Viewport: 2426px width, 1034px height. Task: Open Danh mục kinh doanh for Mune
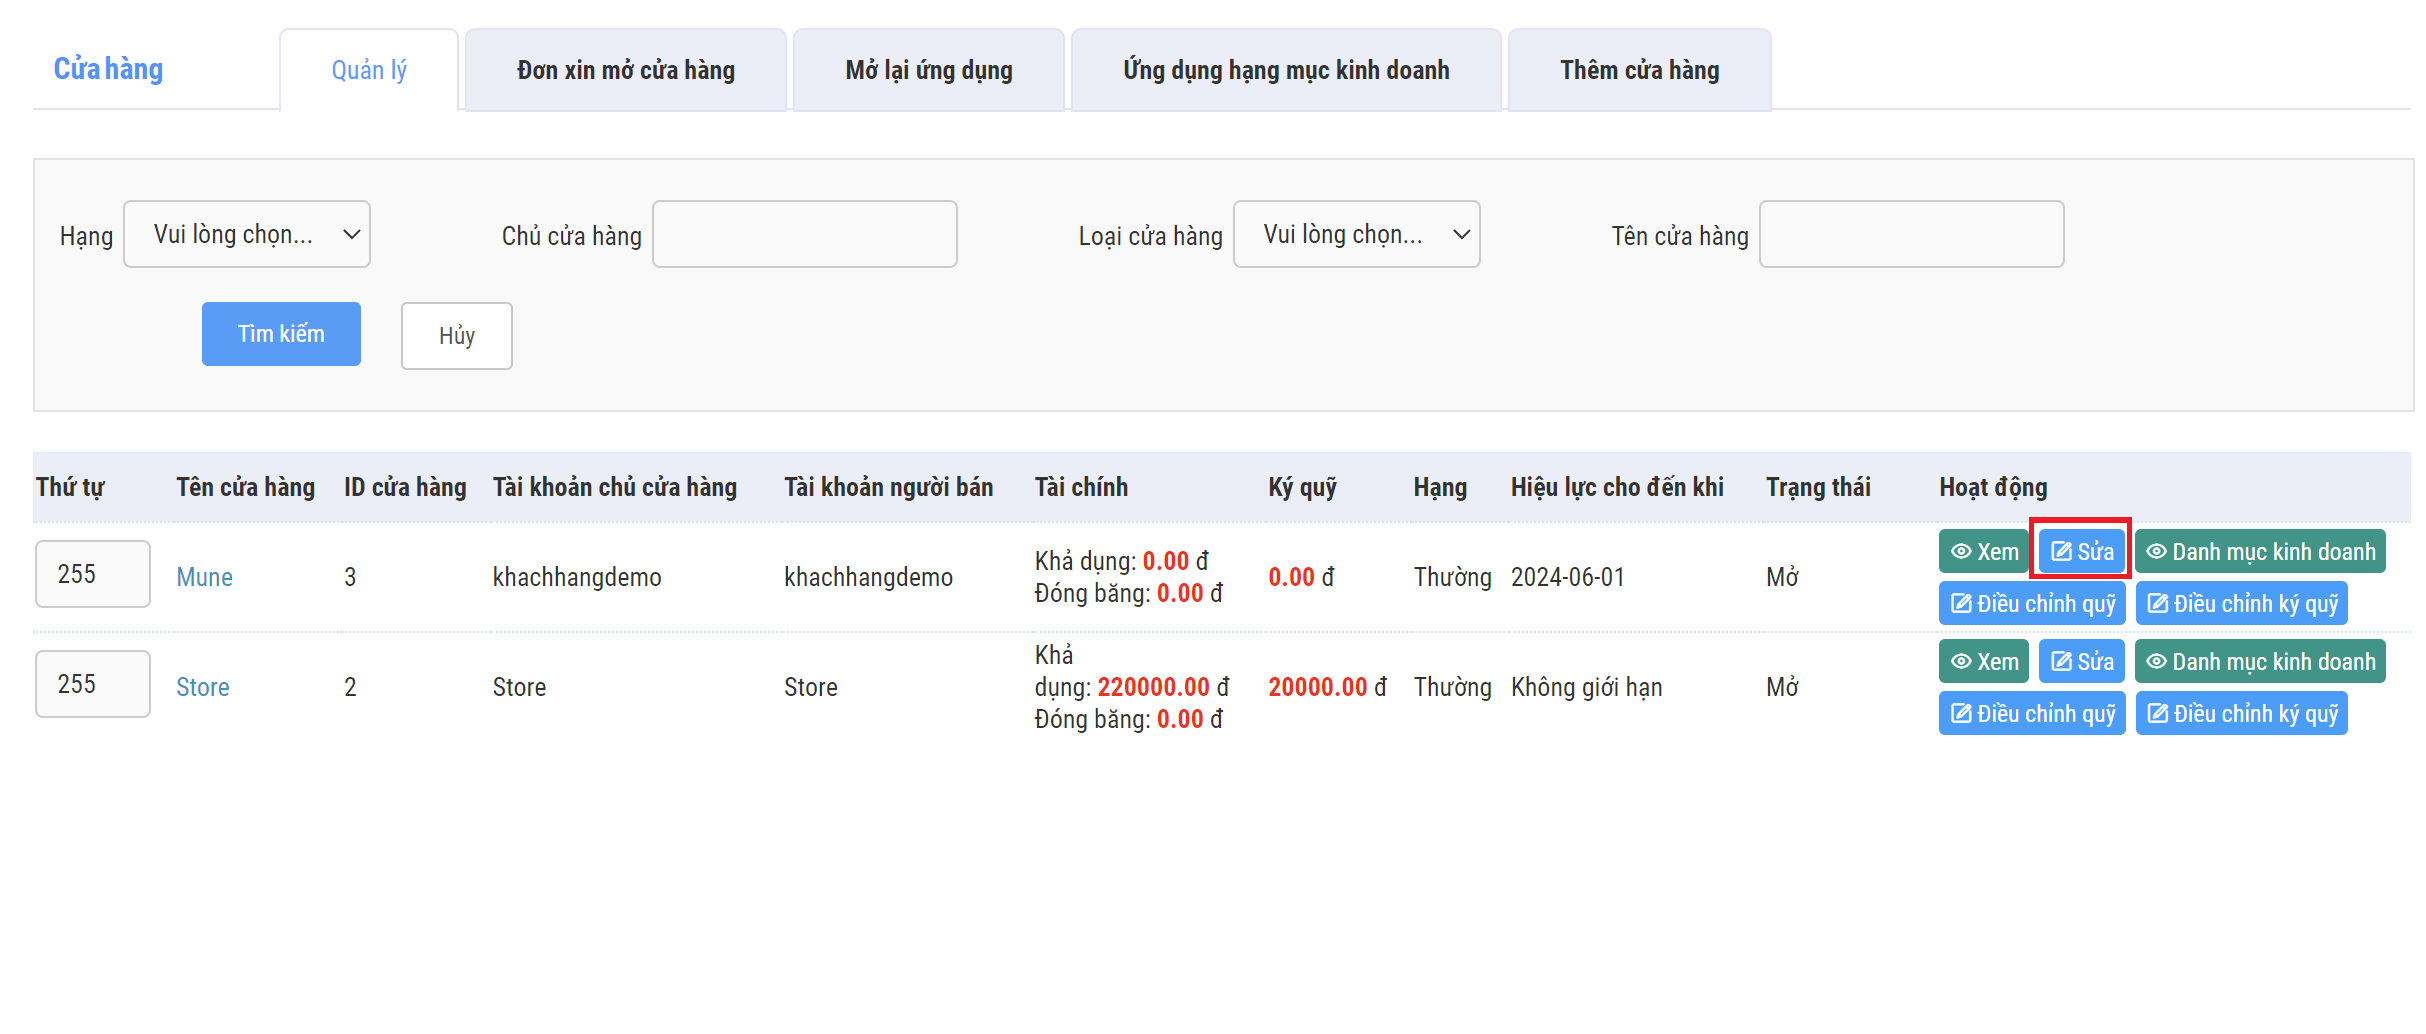coord(2259,552)
